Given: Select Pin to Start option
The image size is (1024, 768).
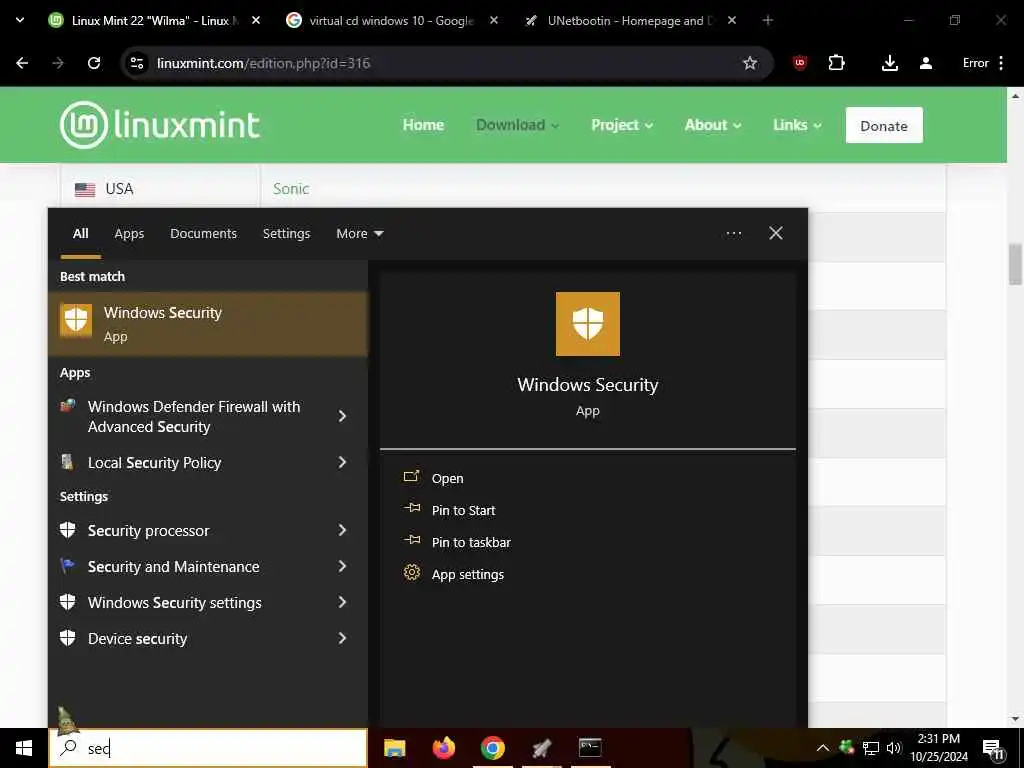Looking at the screenshot, I should [x=463, y=511].
